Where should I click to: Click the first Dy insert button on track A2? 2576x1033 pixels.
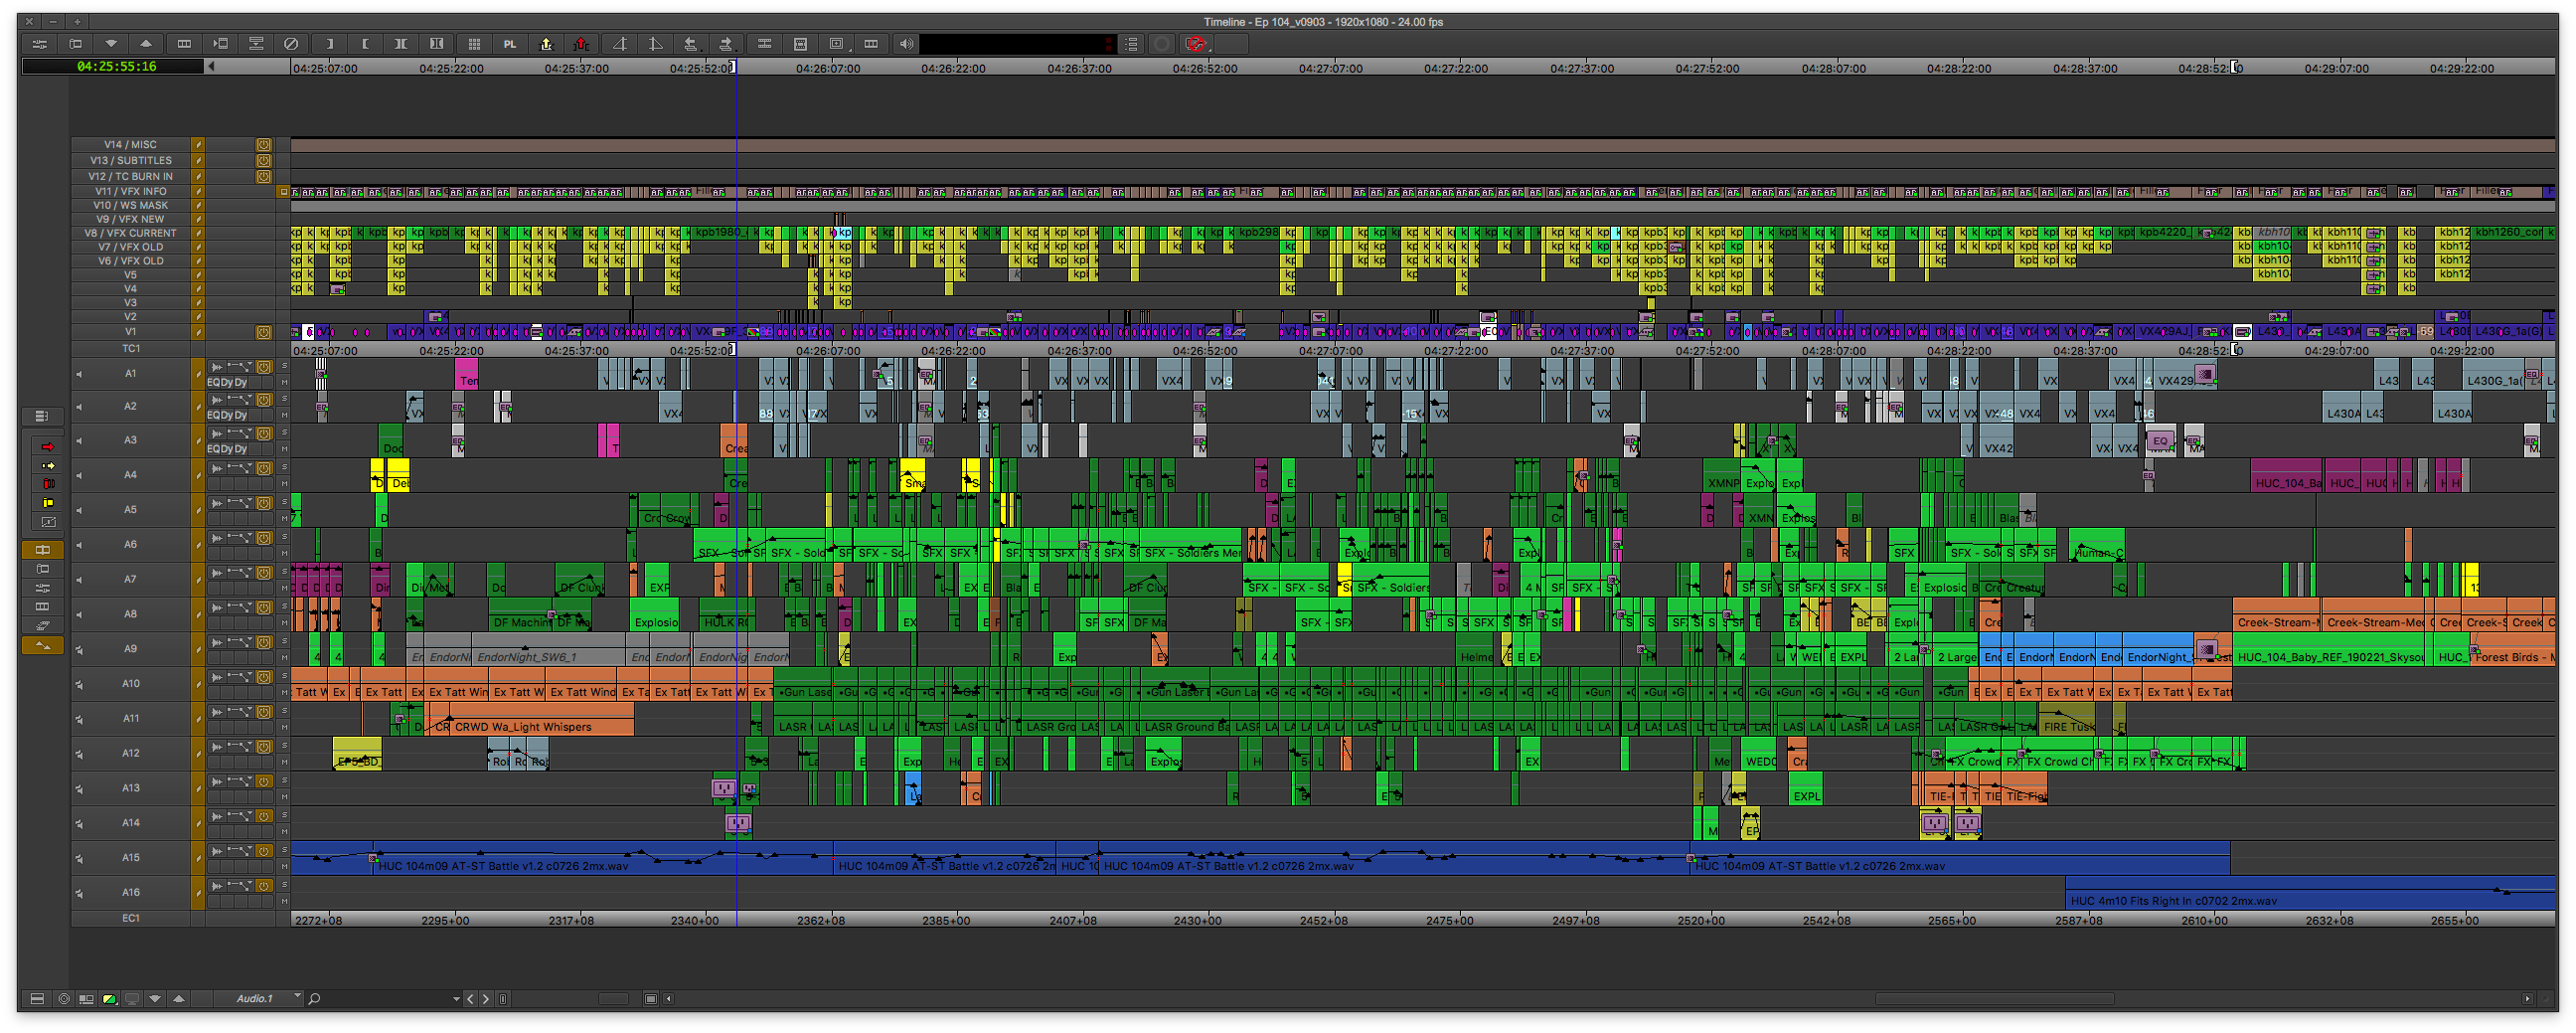tap(227, 415)
